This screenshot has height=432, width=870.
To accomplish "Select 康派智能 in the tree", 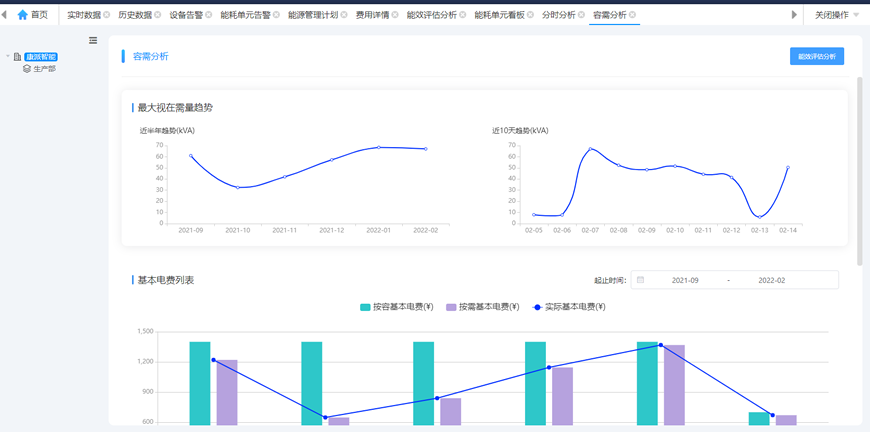I will 41,57.
